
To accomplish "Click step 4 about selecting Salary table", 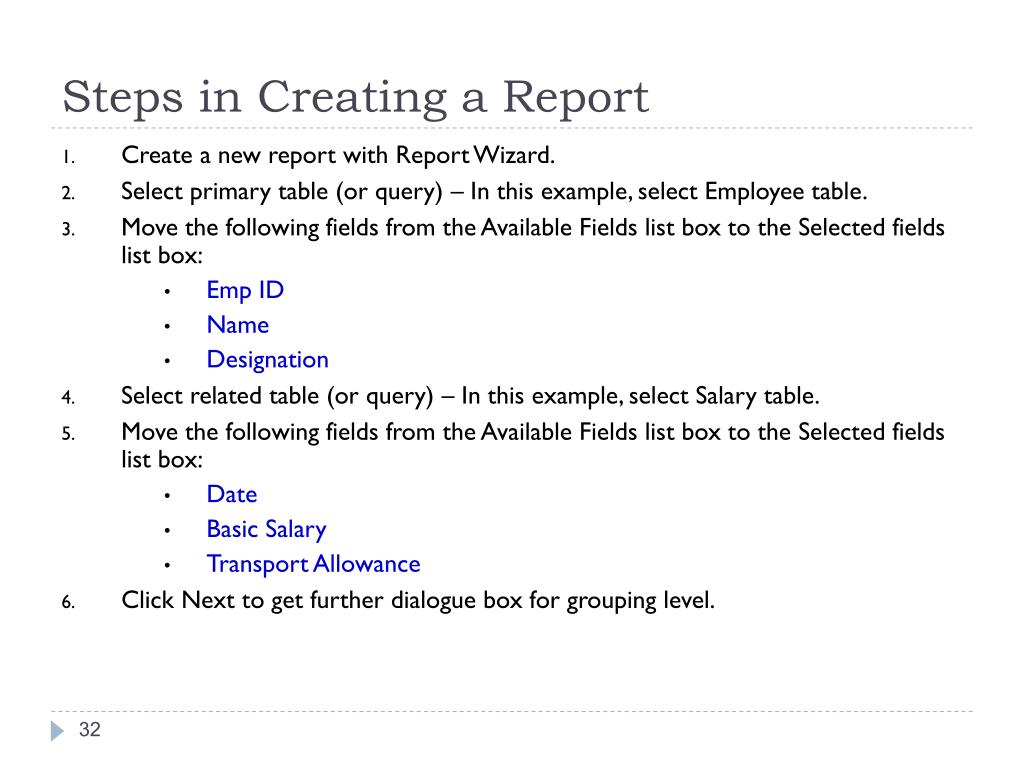I will point(470,396).
